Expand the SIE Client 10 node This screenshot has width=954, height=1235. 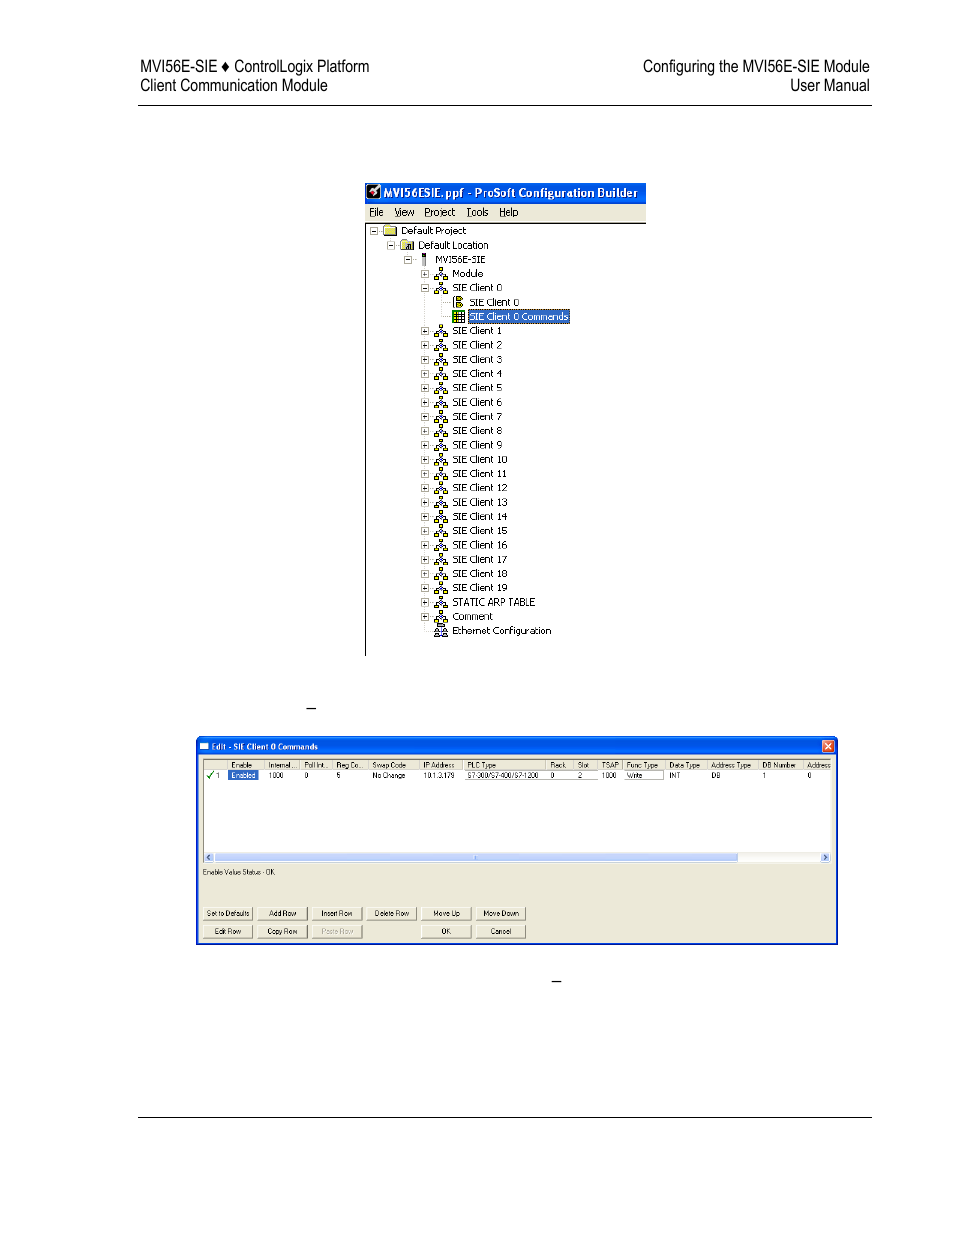coord(425,460)
